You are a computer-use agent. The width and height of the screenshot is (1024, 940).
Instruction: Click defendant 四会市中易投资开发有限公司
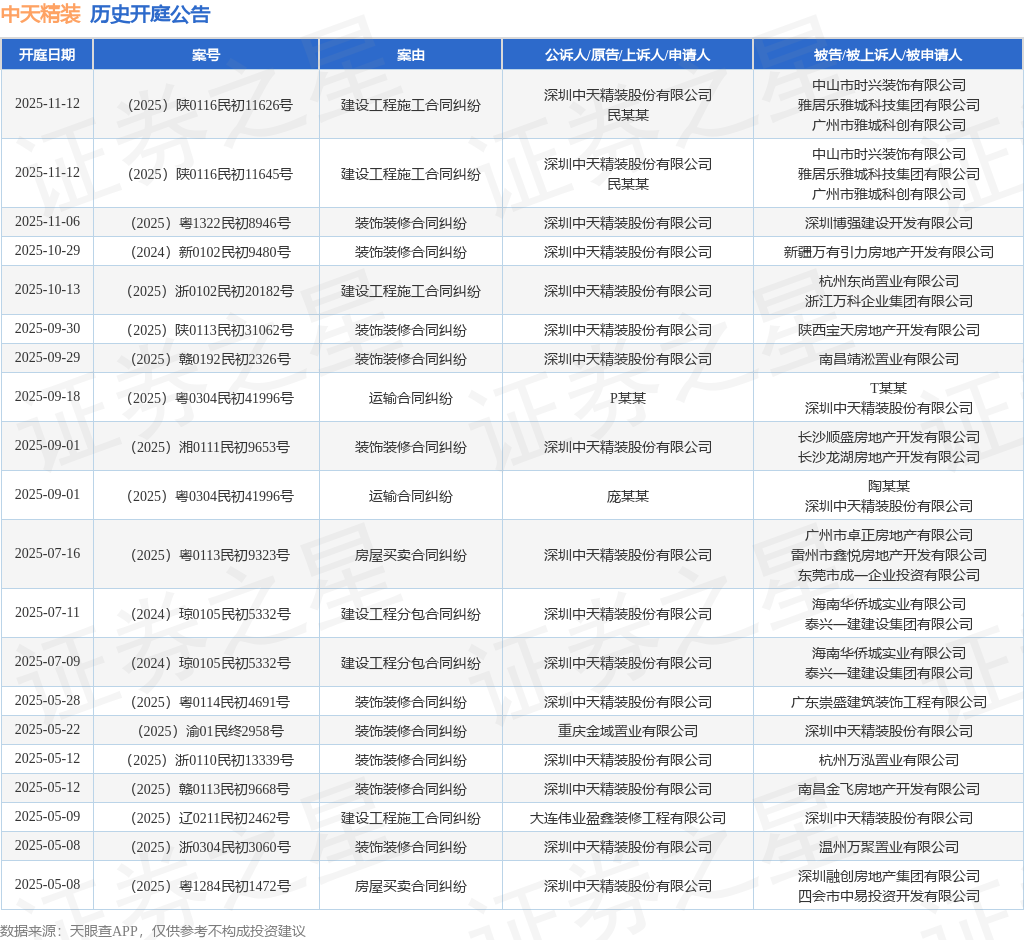pyautogui.click(x=888, y=896)
